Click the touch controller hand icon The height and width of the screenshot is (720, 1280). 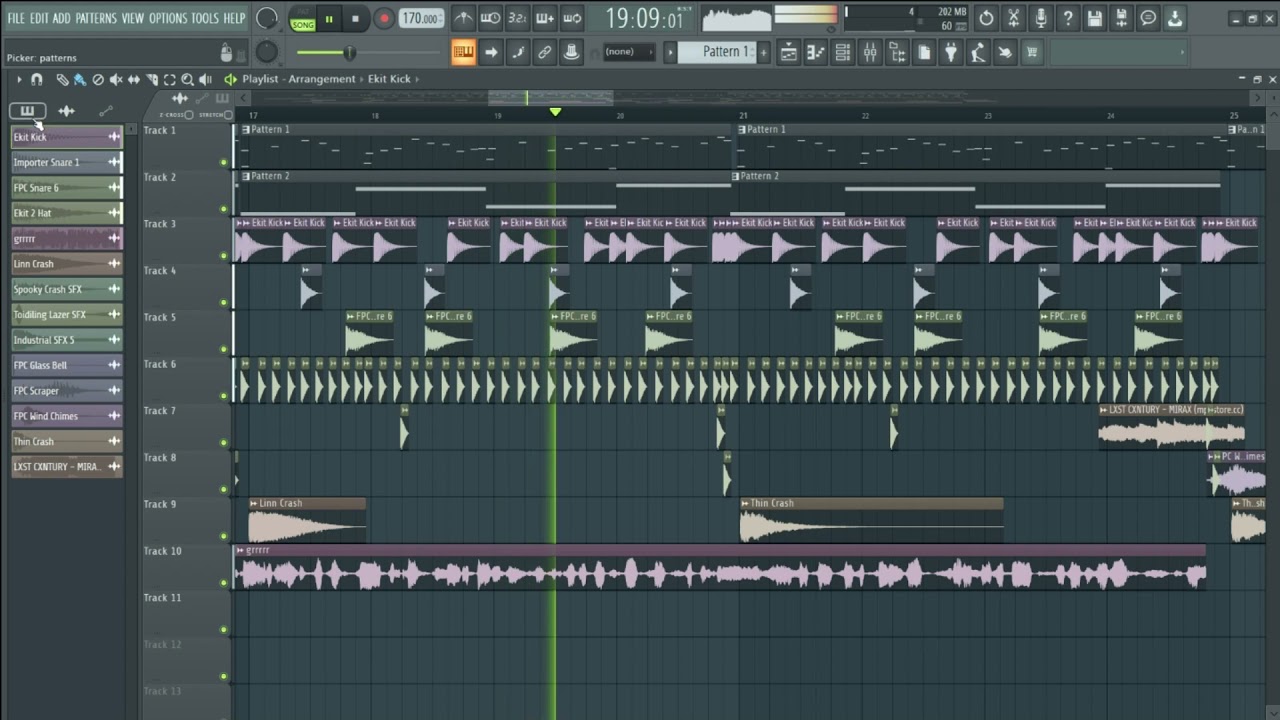pos(1005,52)
